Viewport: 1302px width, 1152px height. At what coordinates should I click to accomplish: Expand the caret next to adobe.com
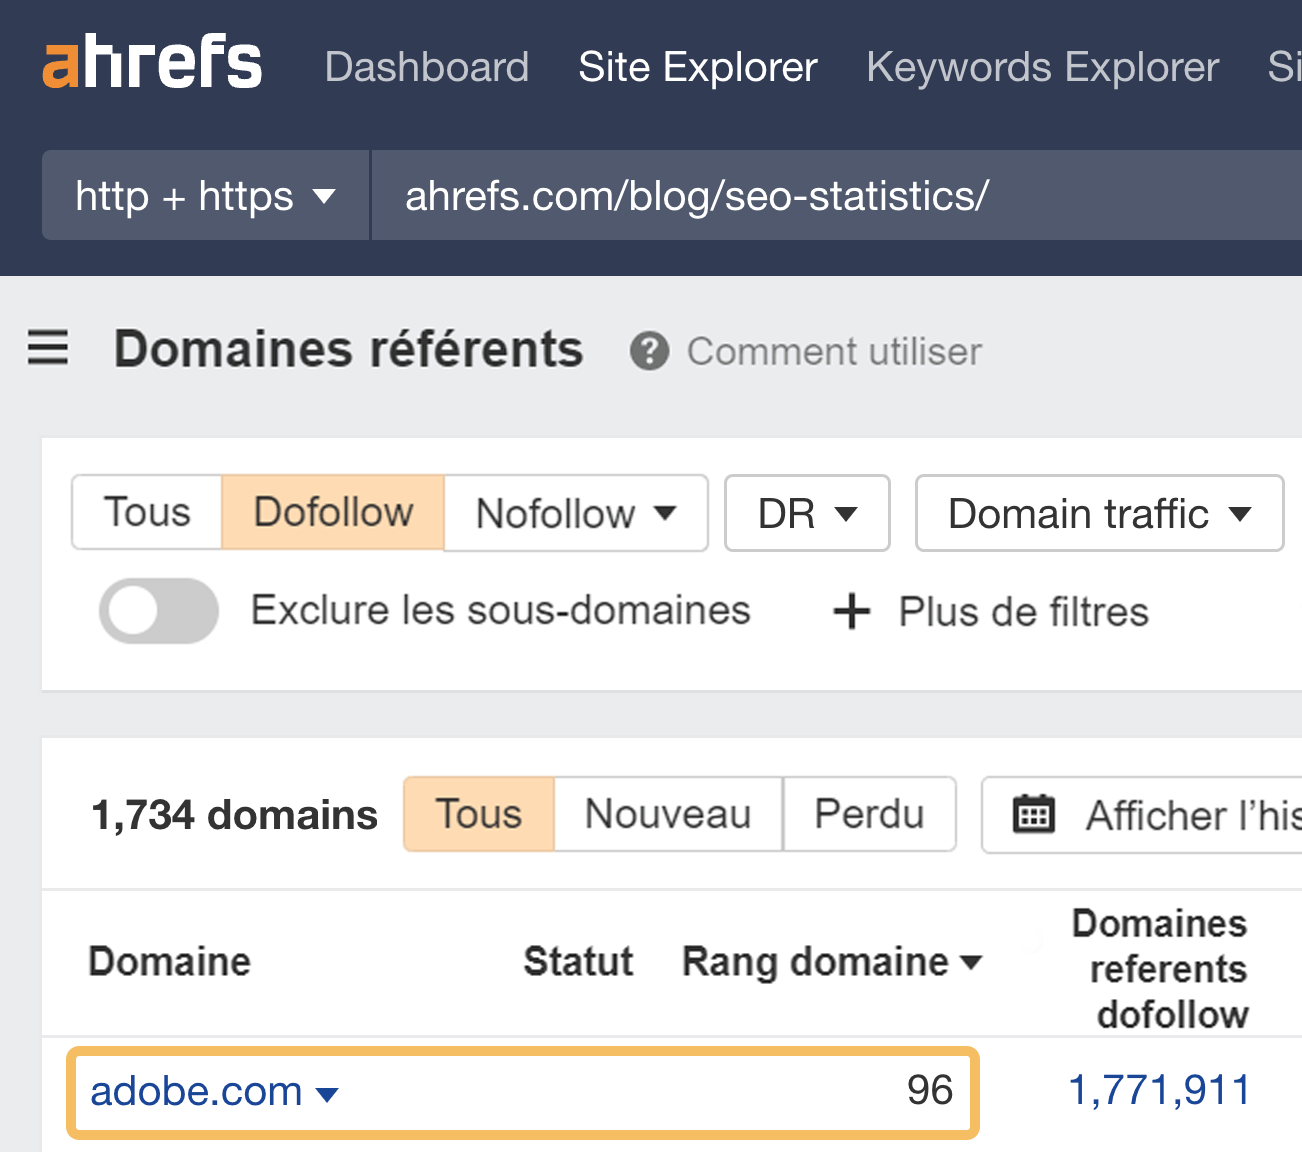pyautogui.click(x=327, y=1093)
